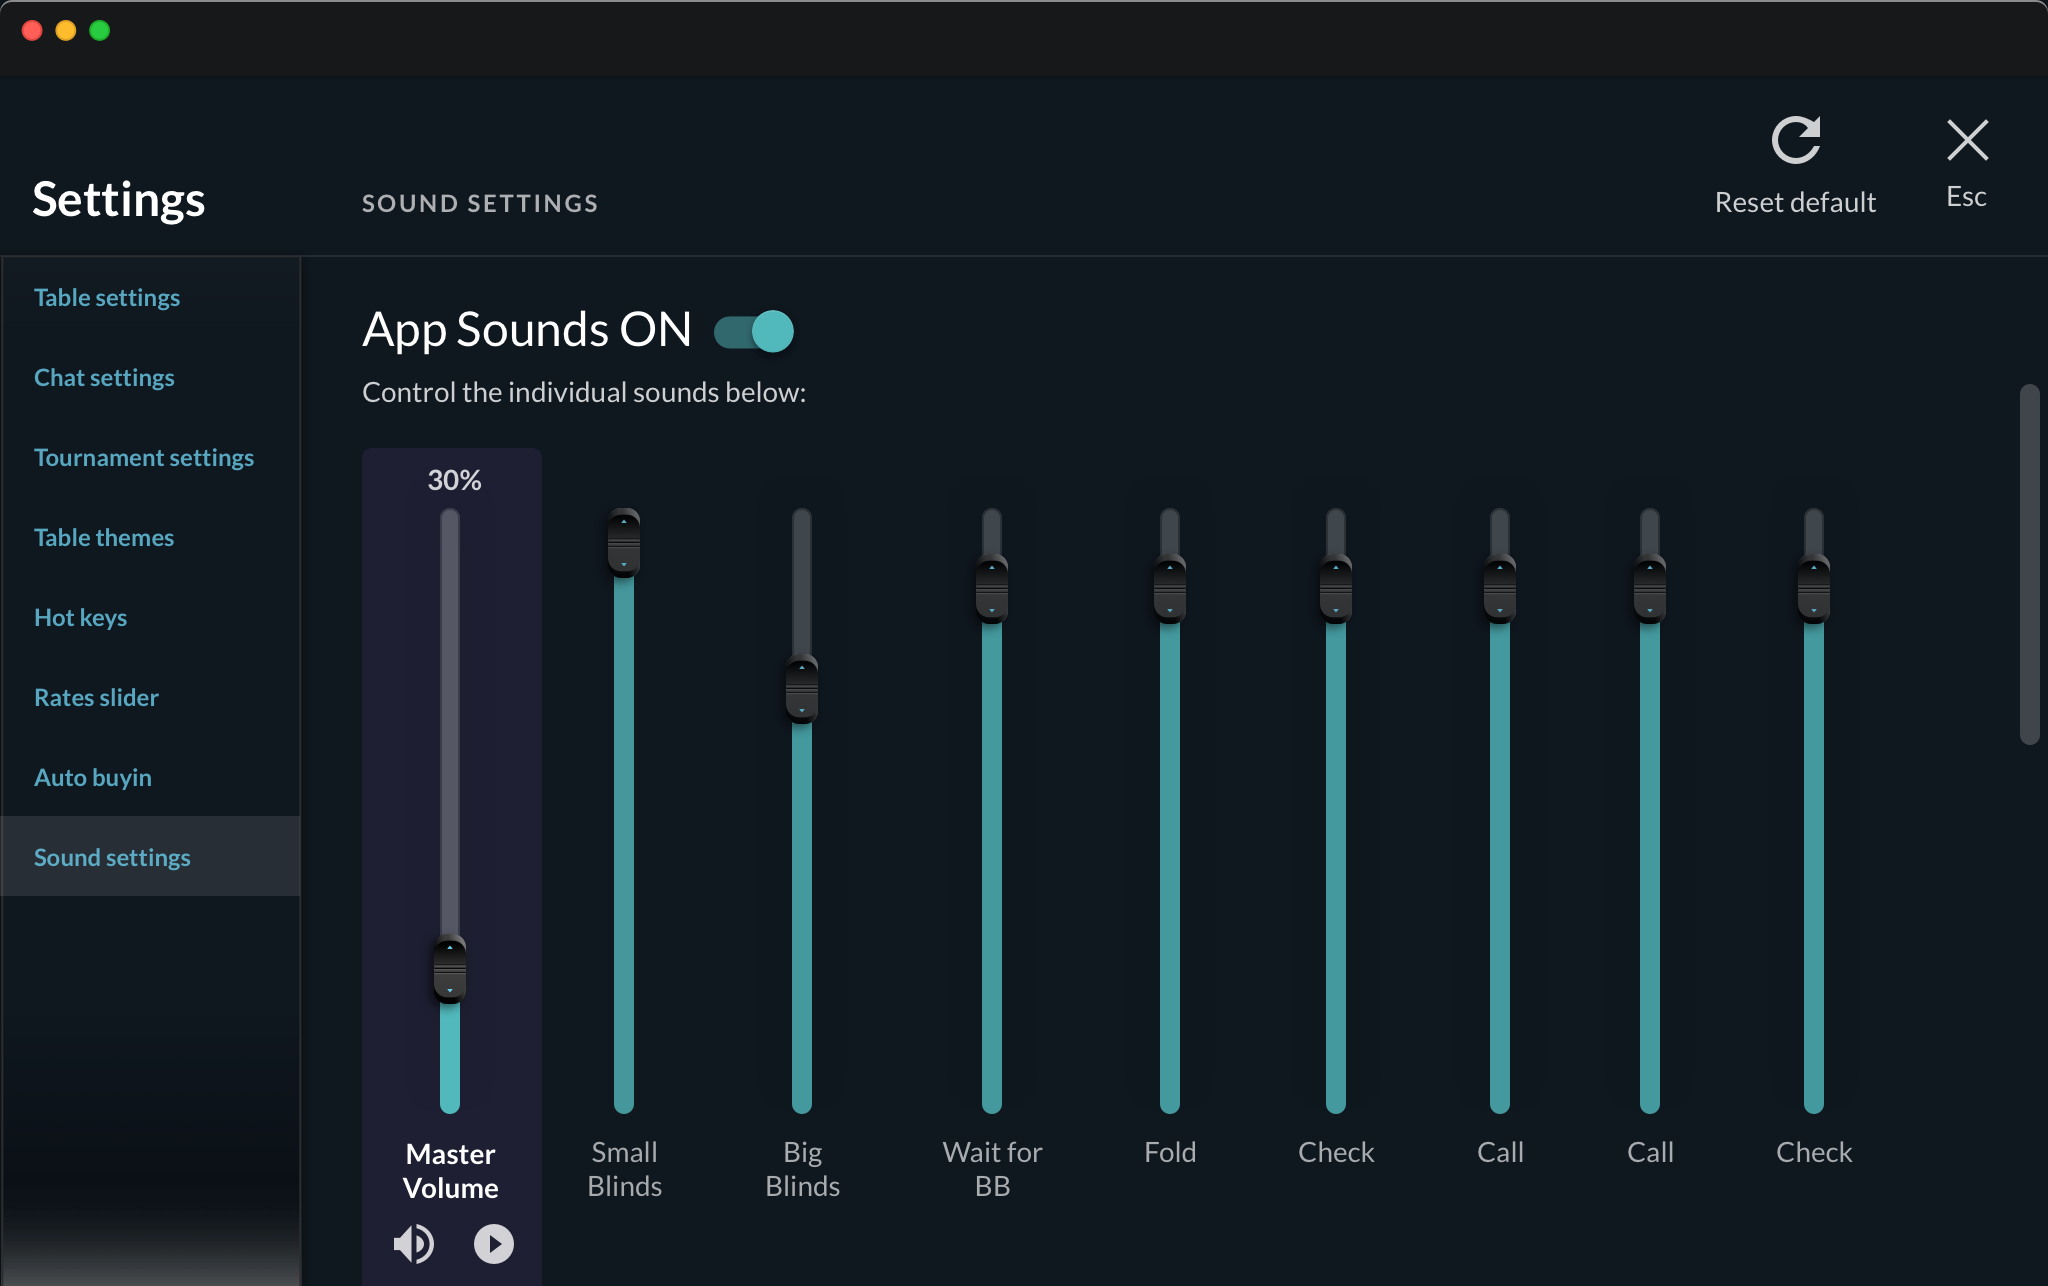Image resolution: width=2048 pixels, height=1286 pixels.
Task: Play the Master Volume test sound
Action: [x=494, y=1244]
